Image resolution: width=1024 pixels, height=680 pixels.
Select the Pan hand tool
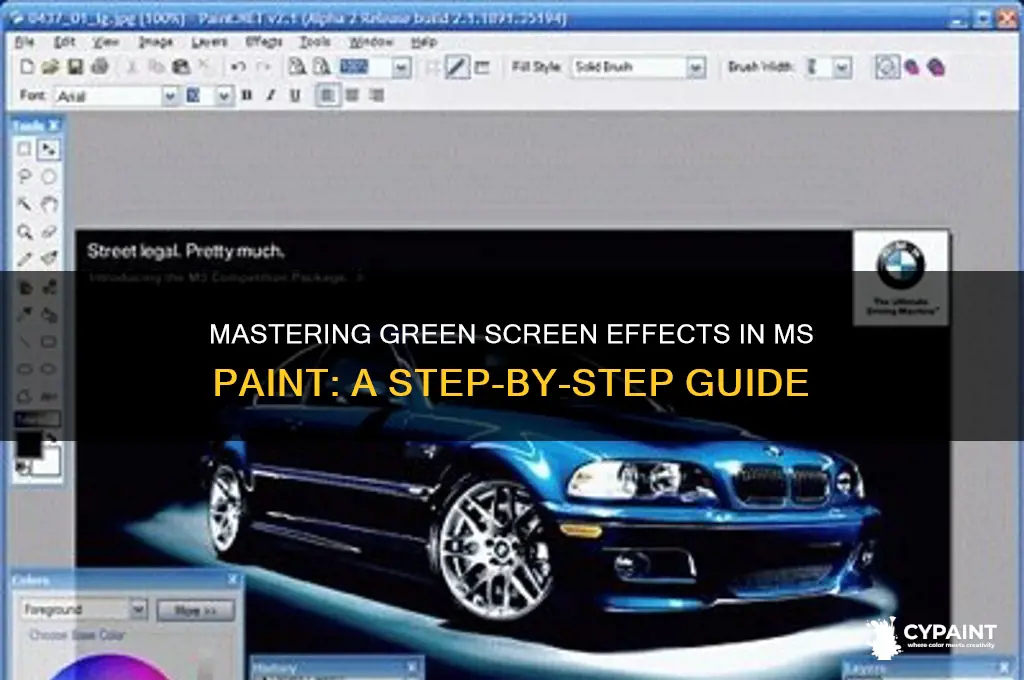click(x=49, y=204)
